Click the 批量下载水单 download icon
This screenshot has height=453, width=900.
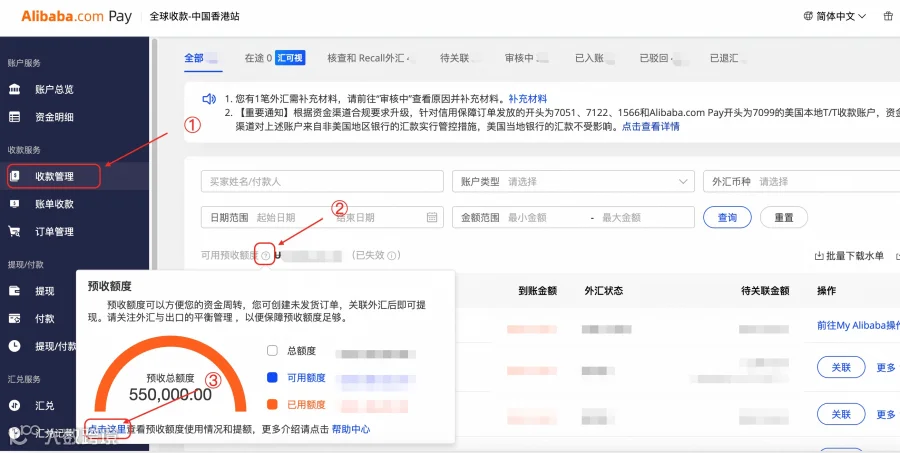point(819,256)
